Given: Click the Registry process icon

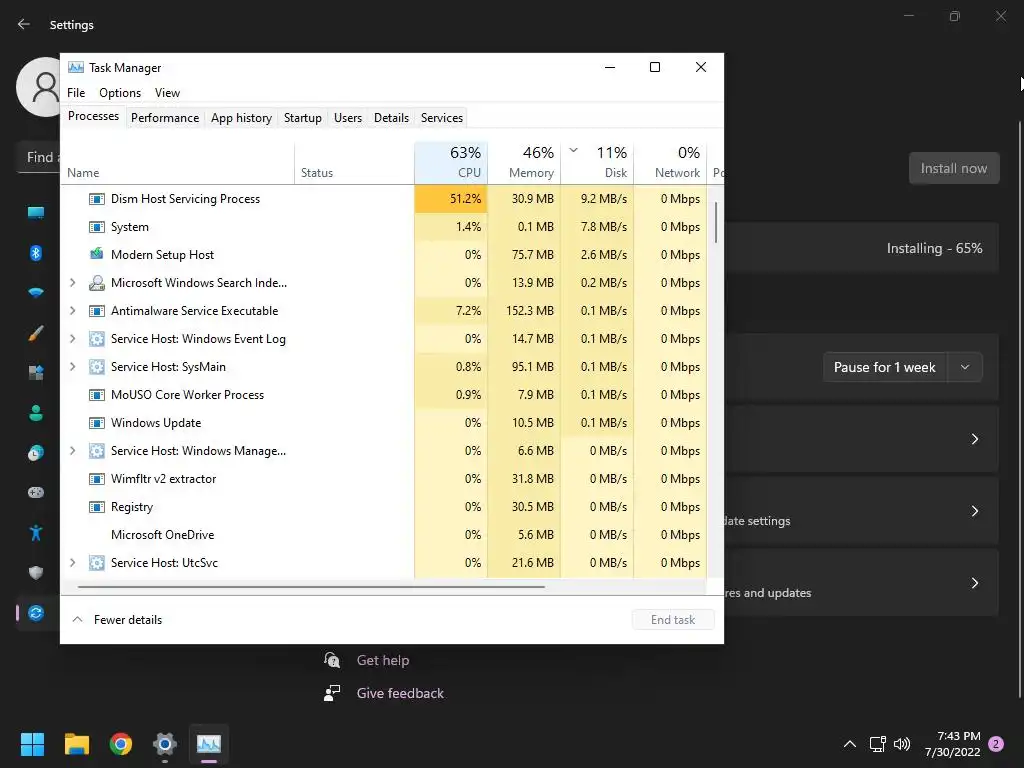Looking at the screenshot, I should pos(97,507).
